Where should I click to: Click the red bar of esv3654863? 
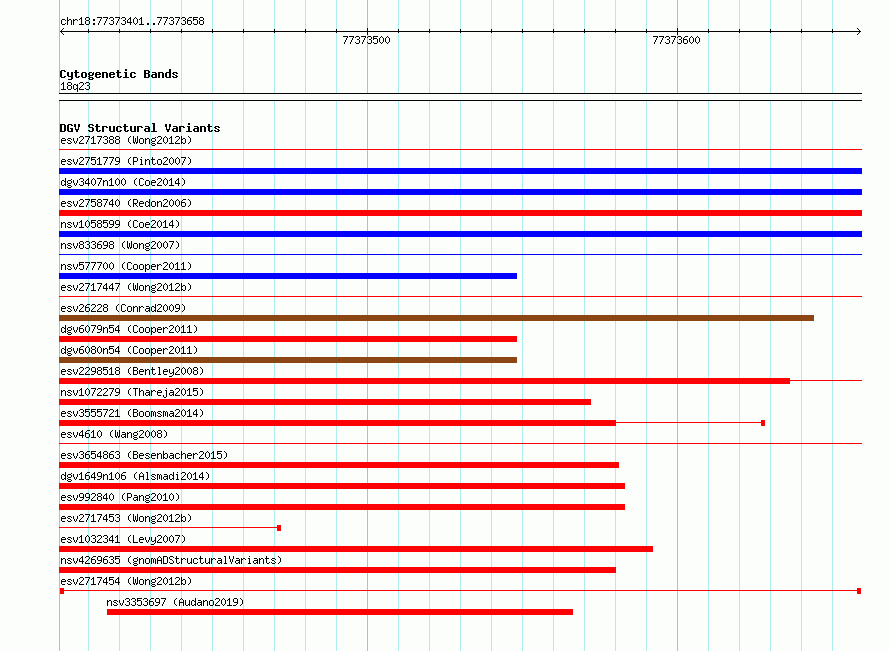click(339, 465)
